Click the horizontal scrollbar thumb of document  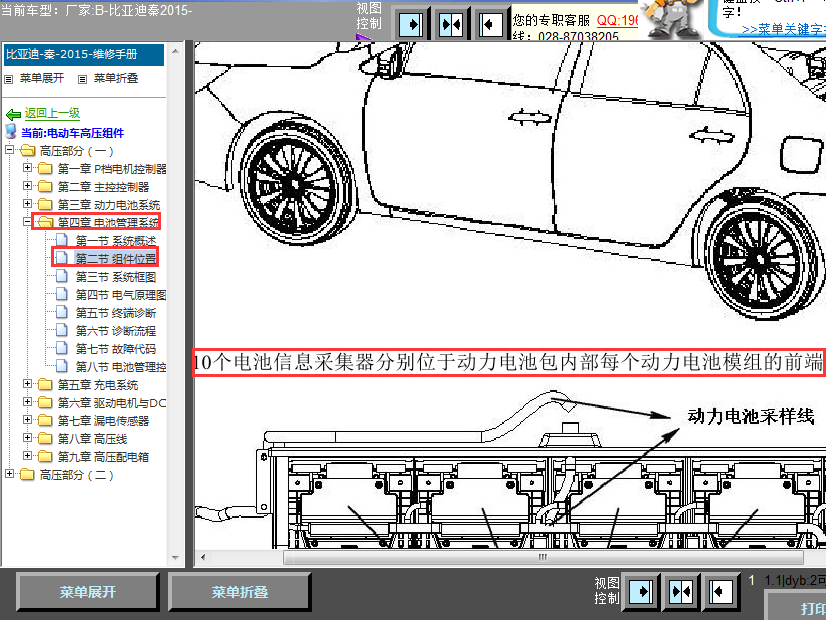pyautogui.click(x=543, y=557)
